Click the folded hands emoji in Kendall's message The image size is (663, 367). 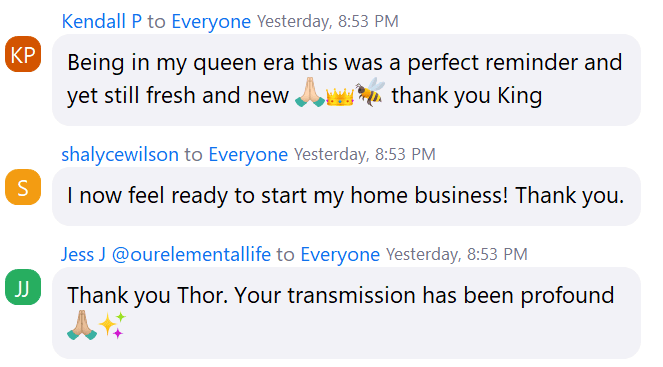pos(310,92)
